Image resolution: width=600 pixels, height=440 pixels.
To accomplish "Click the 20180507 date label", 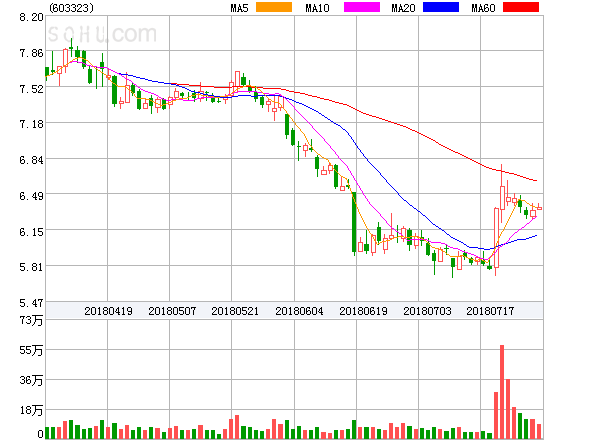I will coord(172,311).
